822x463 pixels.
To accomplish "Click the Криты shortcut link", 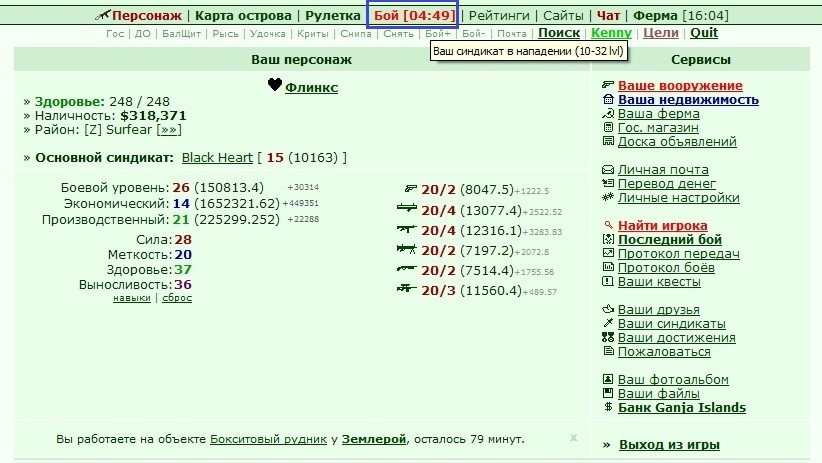I will 312,34.
